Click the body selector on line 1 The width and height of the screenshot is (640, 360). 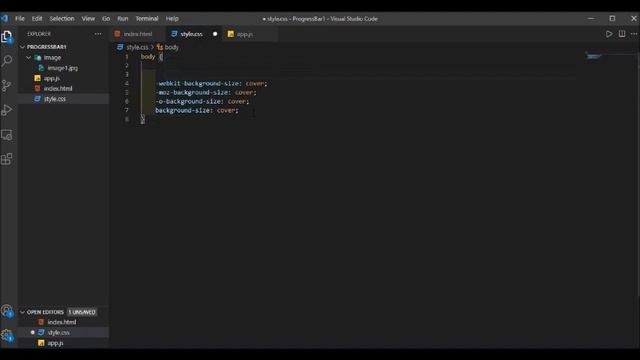tap(148, 57)
